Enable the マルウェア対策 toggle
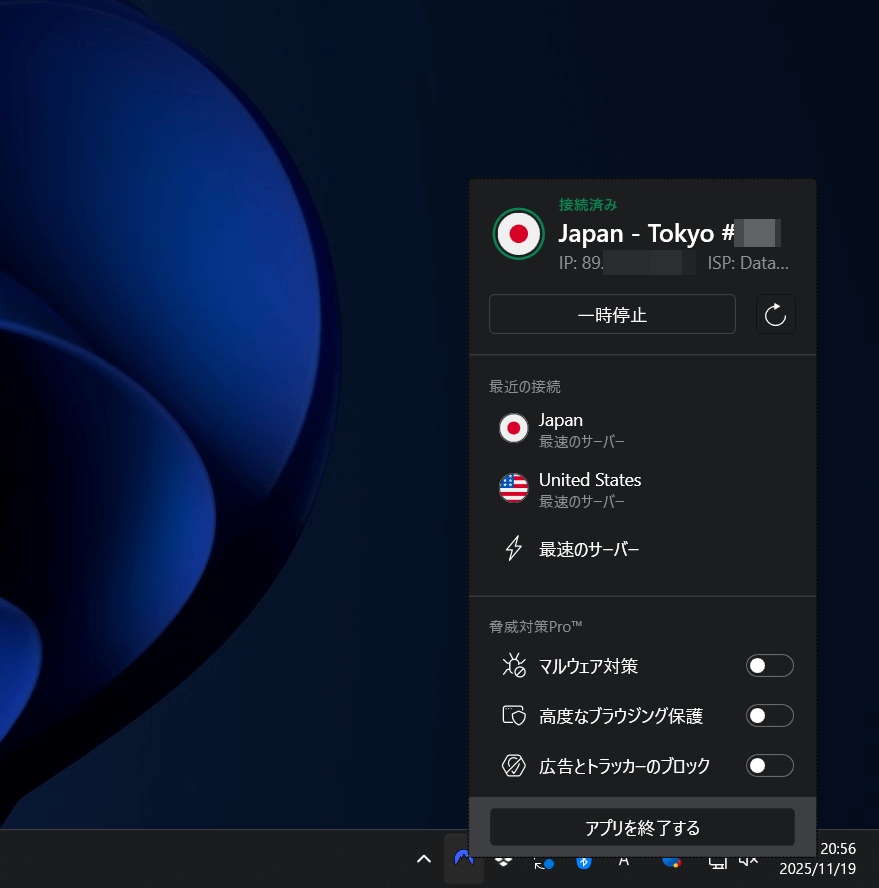The width and height of the screenshot is (879, 888). 769,665
